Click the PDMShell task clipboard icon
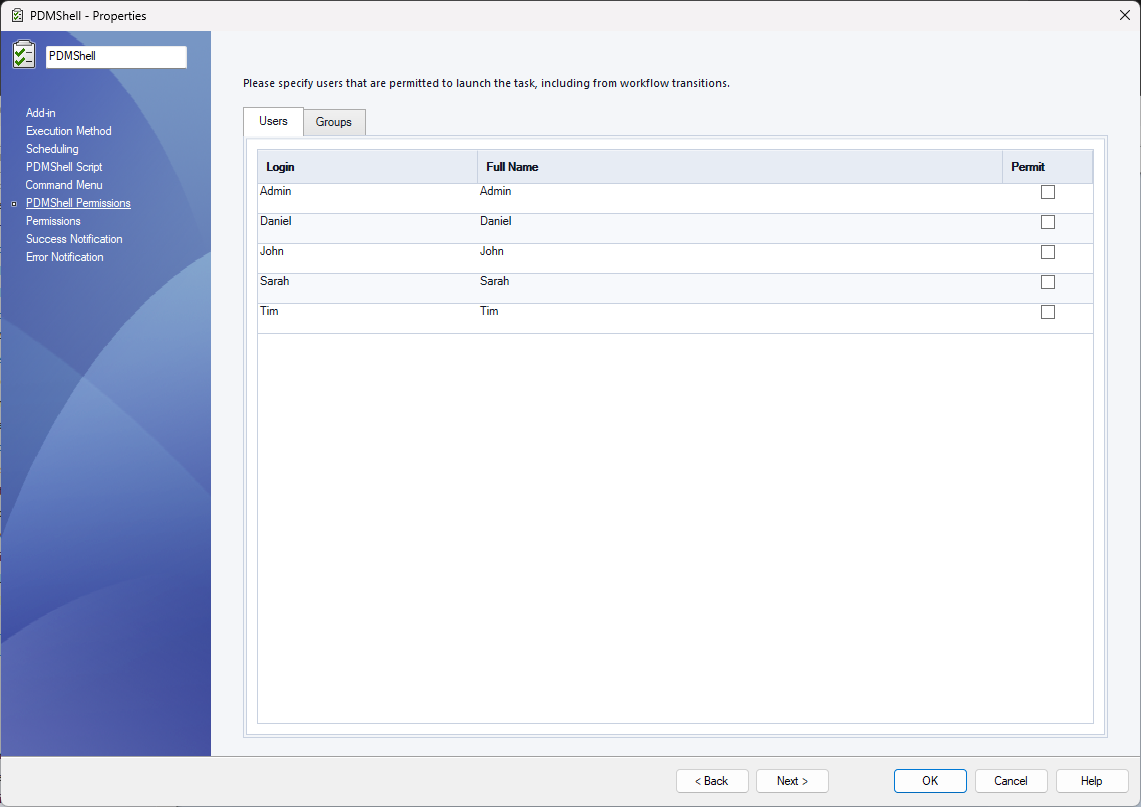The width and height of the screenshot is (1141, 807). [23, 55]
